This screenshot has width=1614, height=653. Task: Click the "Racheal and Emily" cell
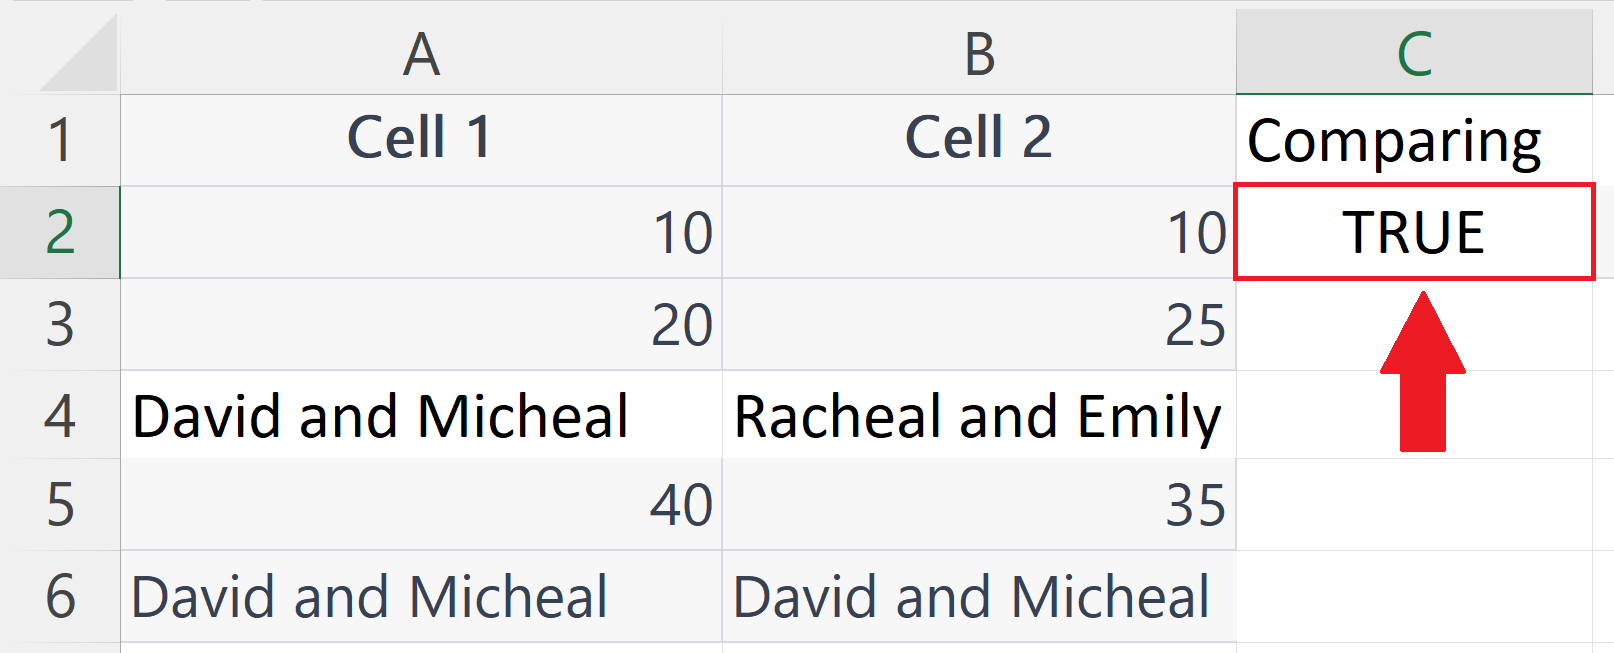click(x=979, y=416)
